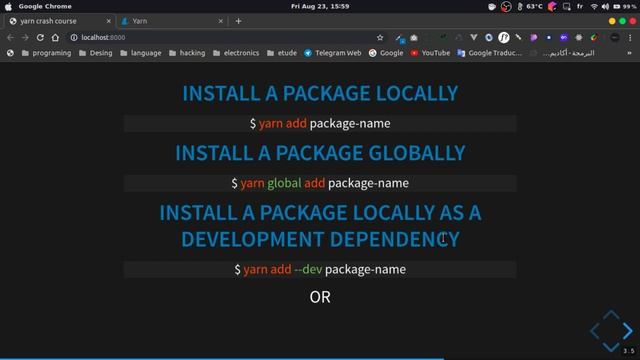
Task: Open the blue ring extension icon
Action: pos(489,38)
